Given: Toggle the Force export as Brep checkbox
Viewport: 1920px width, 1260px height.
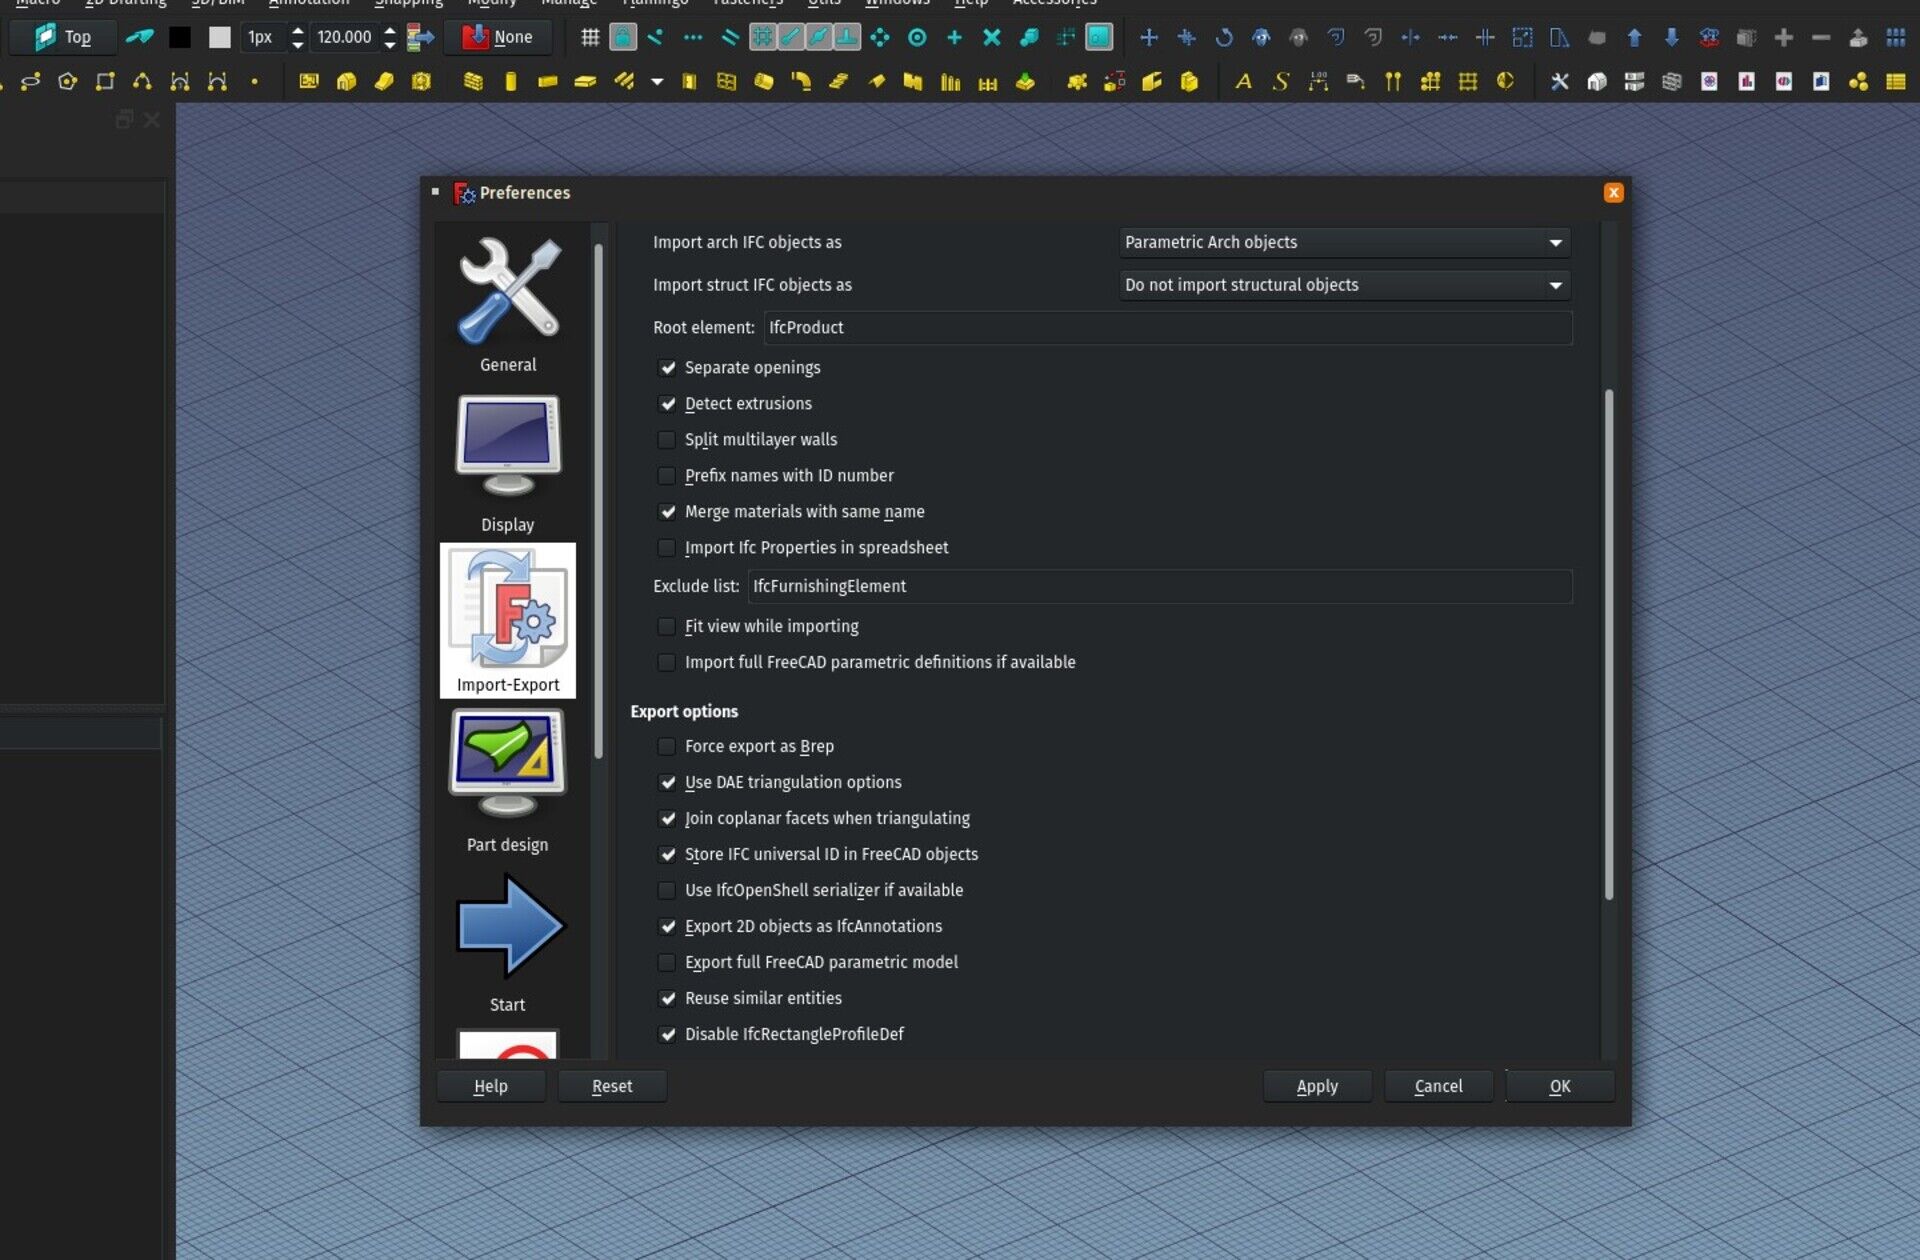Looking at the screenshot, I should [x=668, y=745].
